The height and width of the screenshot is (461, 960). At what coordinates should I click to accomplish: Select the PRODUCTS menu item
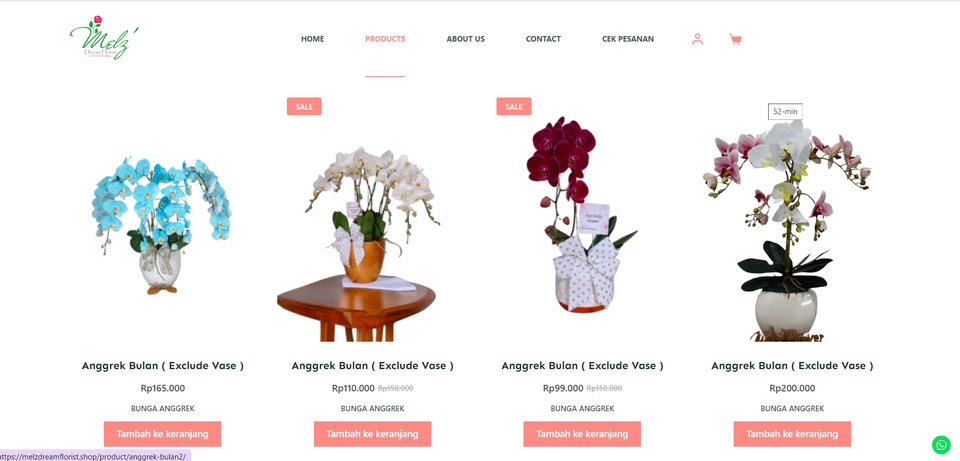(x=385, y=39)
